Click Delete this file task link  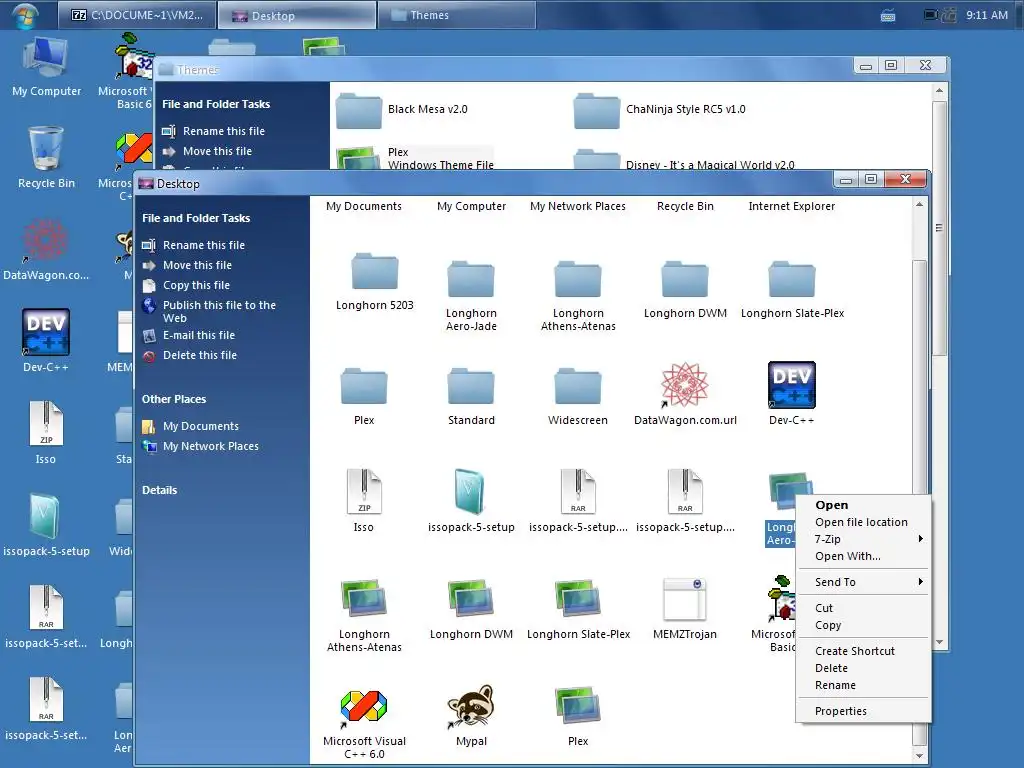[200, 355]
